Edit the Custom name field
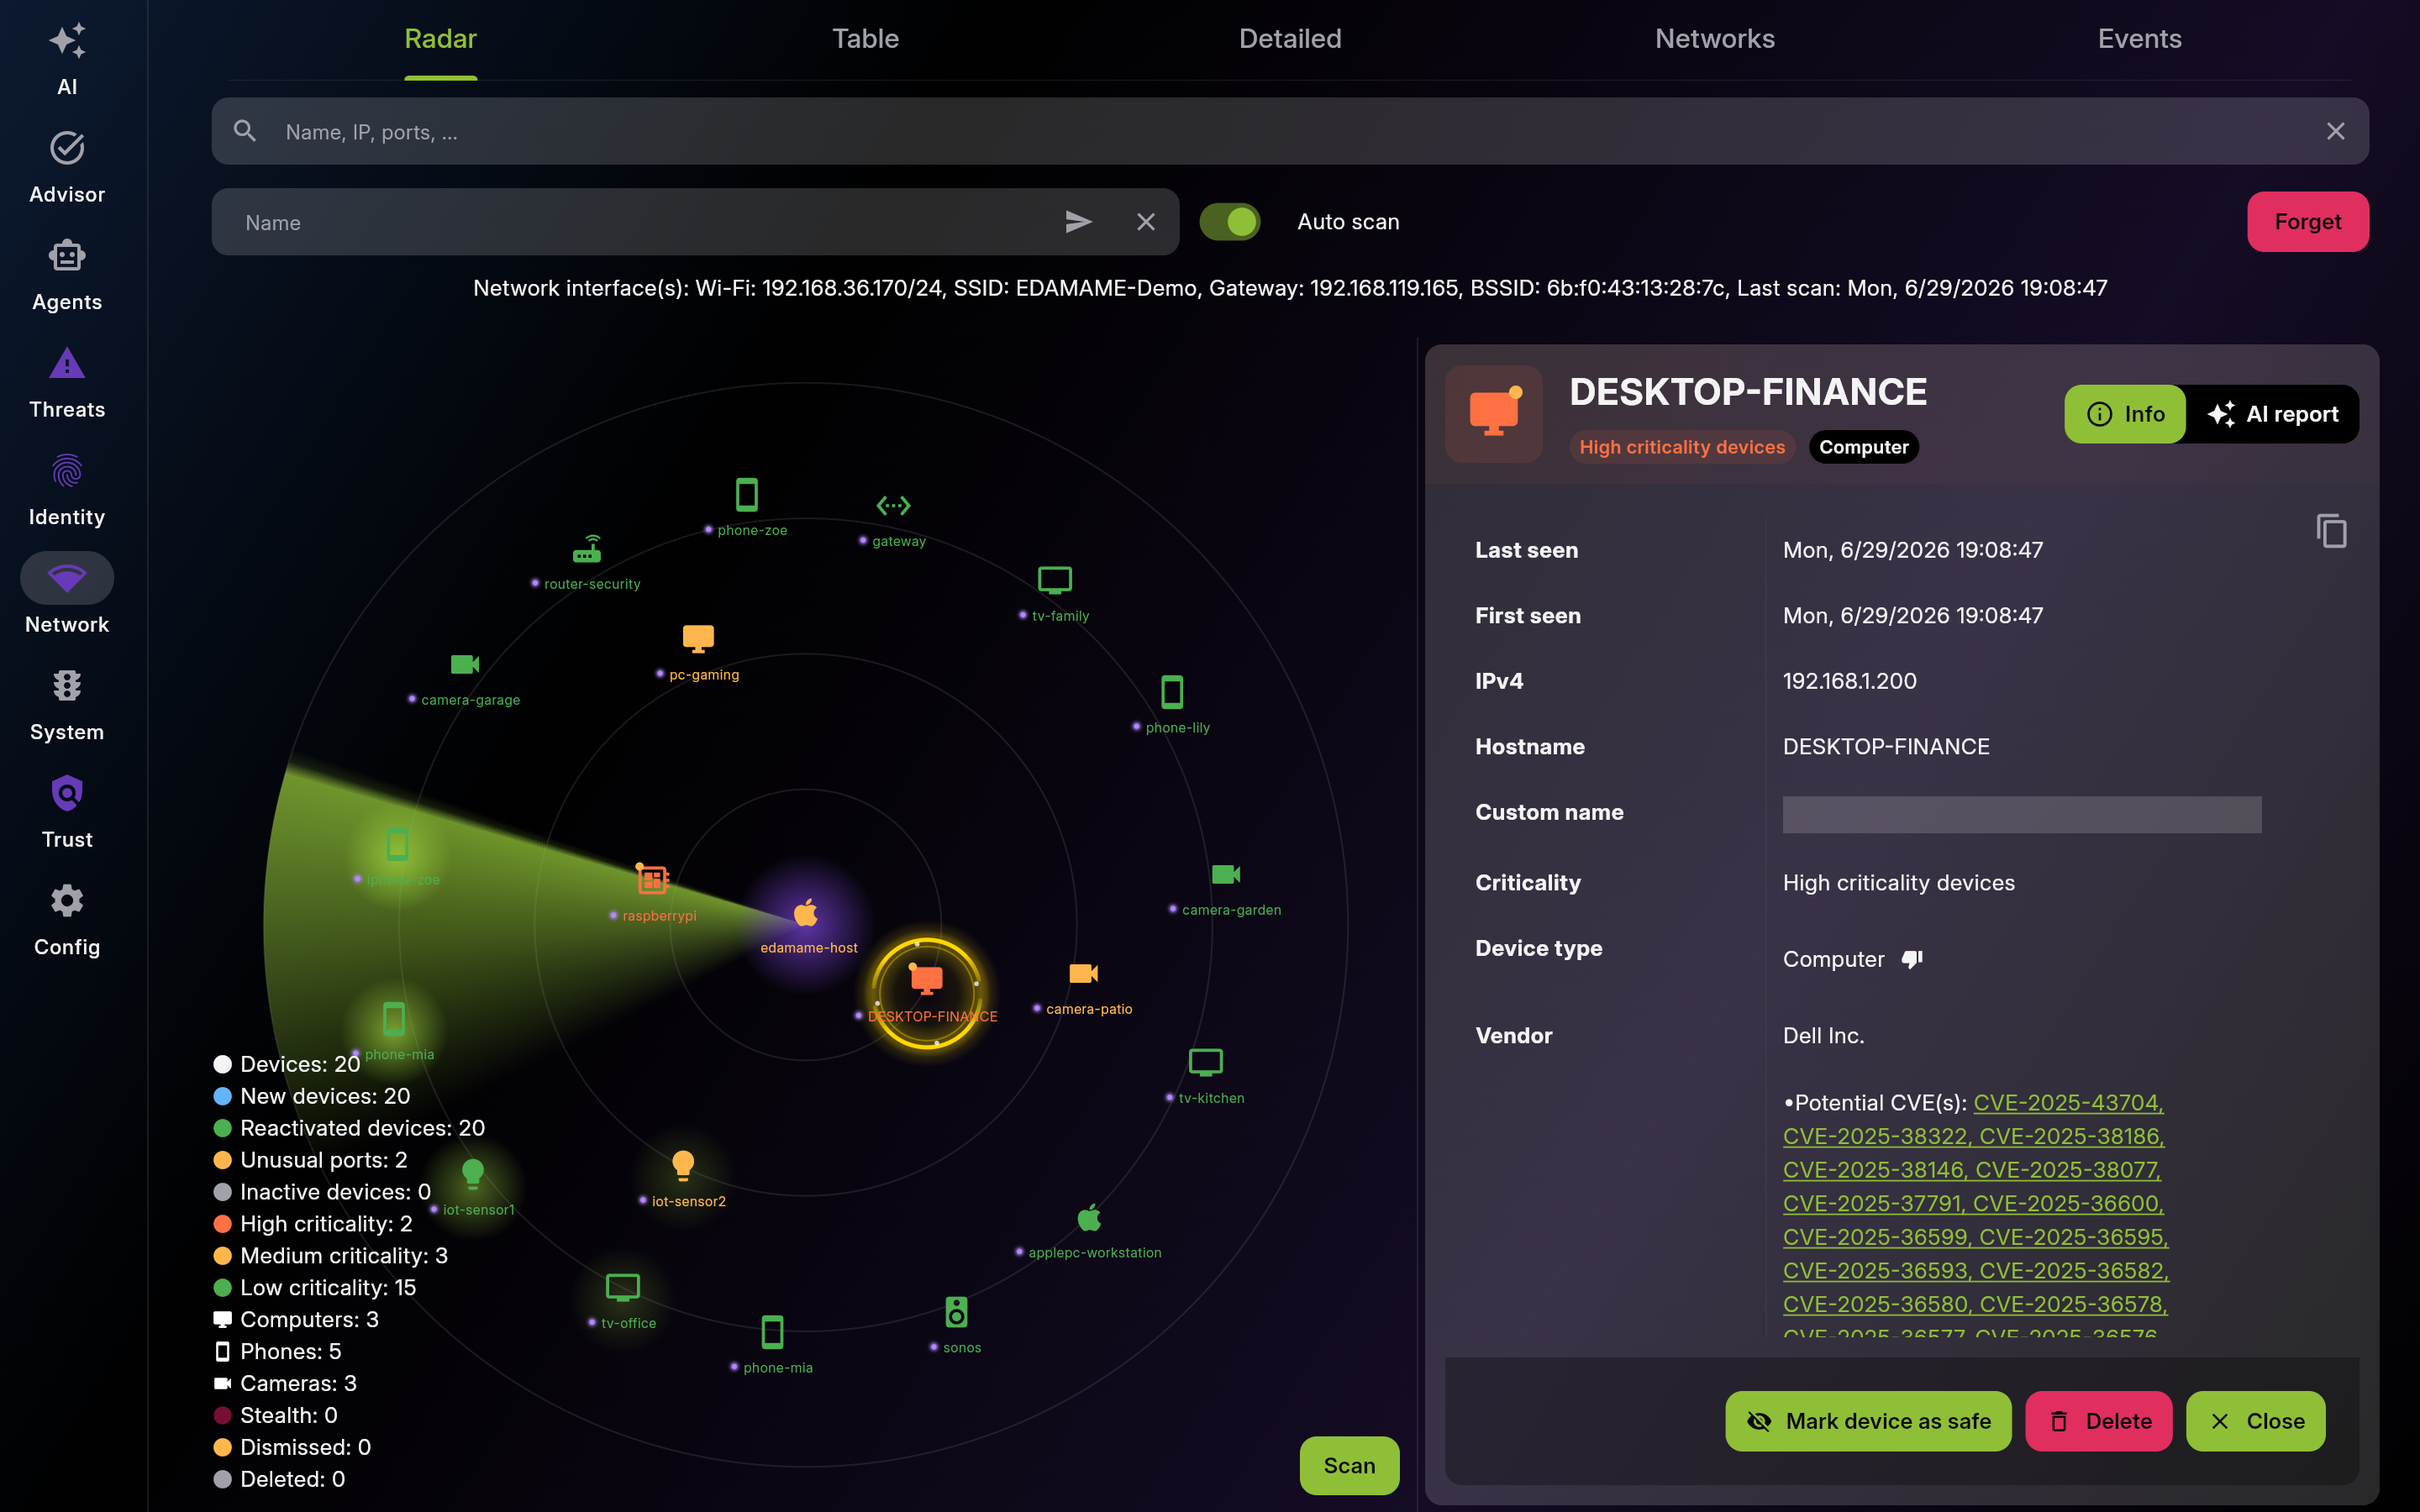The height and width of the screenshot is (1512, 2420). 2021,814
